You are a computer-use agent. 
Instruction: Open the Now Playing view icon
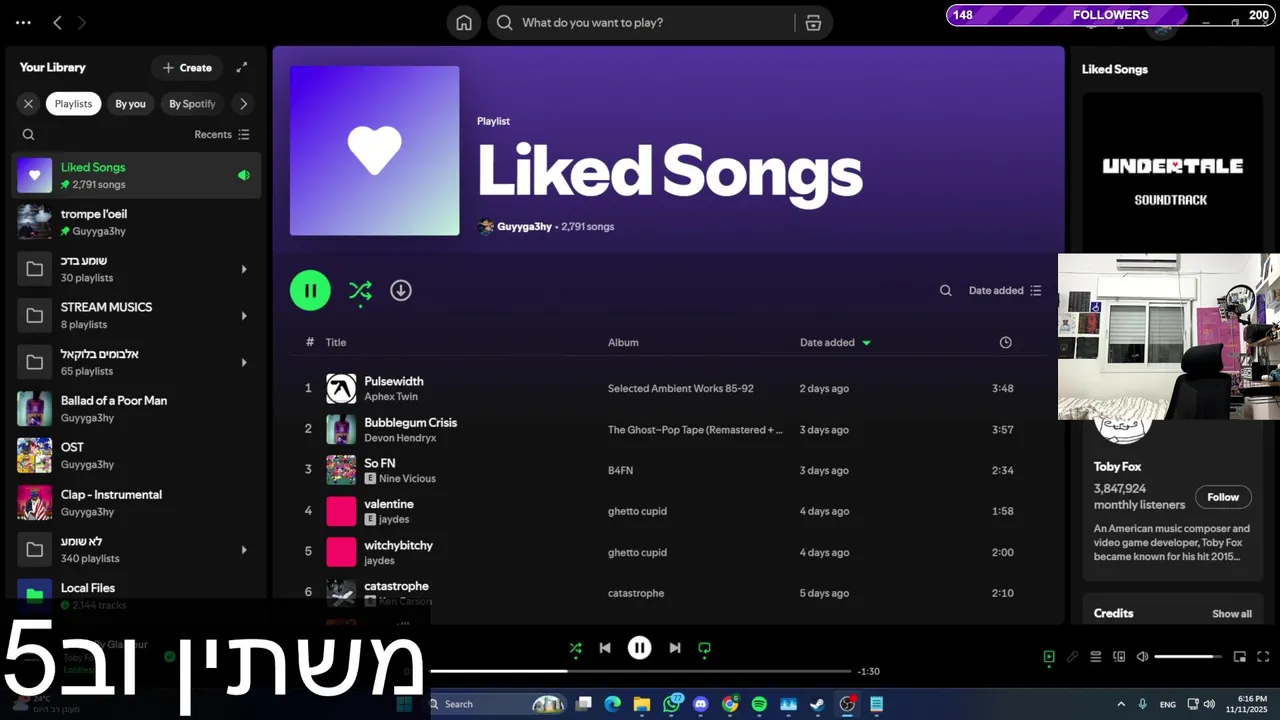[x=1049, y=657]
